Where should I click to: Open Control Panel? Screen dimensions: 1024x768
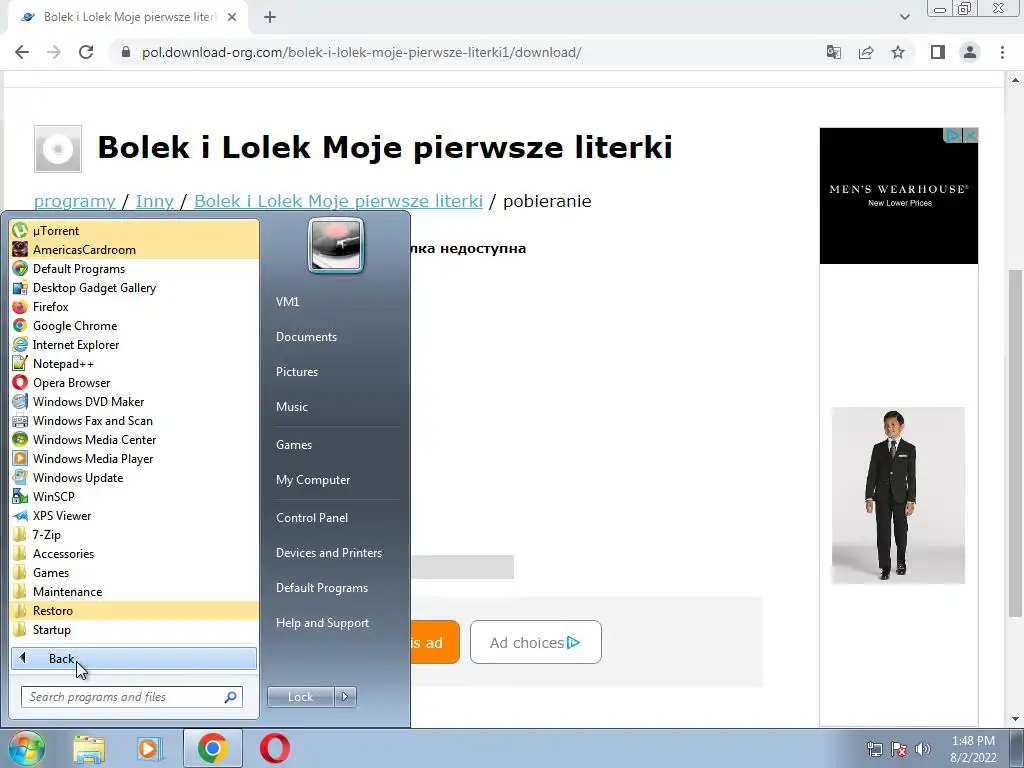coord(312,518)
